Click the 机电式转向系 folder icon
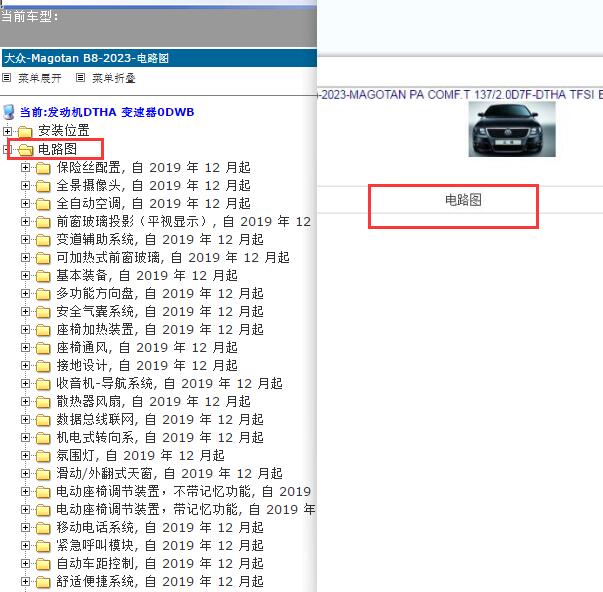The width and height of the screenshot is (603, 592). coord(43,438)
